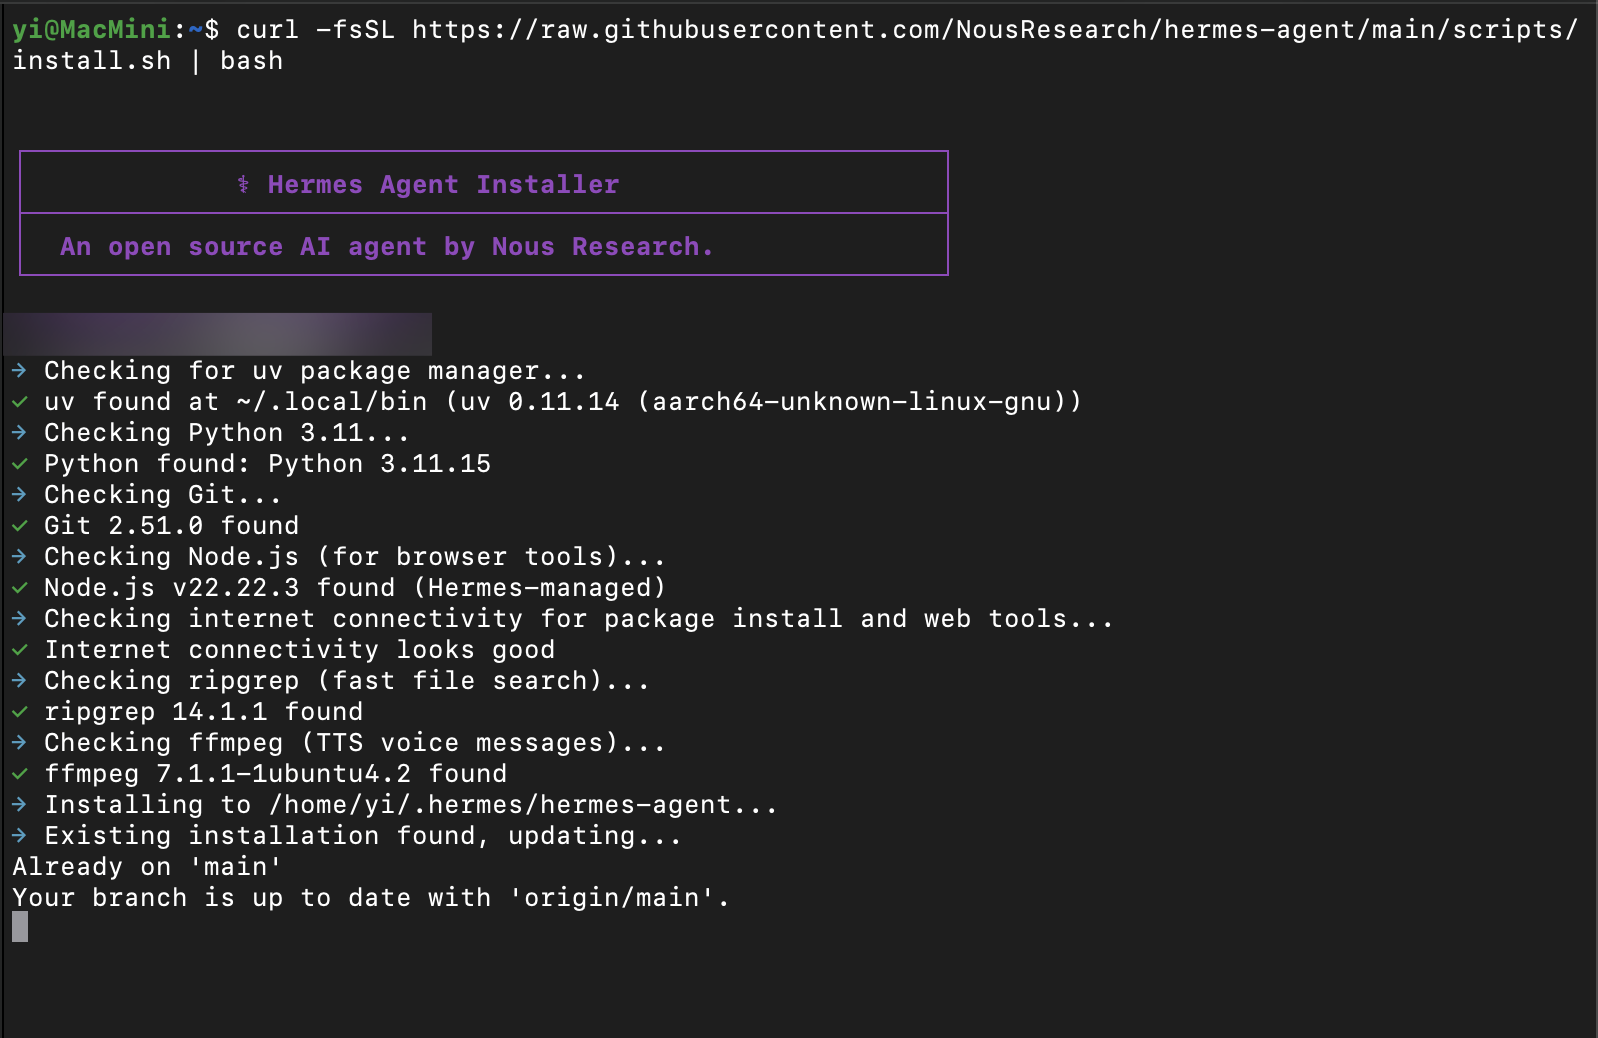Click the Nous Research tagline text
This screenshot has height=1038, width=1598.
coord(386,246)
